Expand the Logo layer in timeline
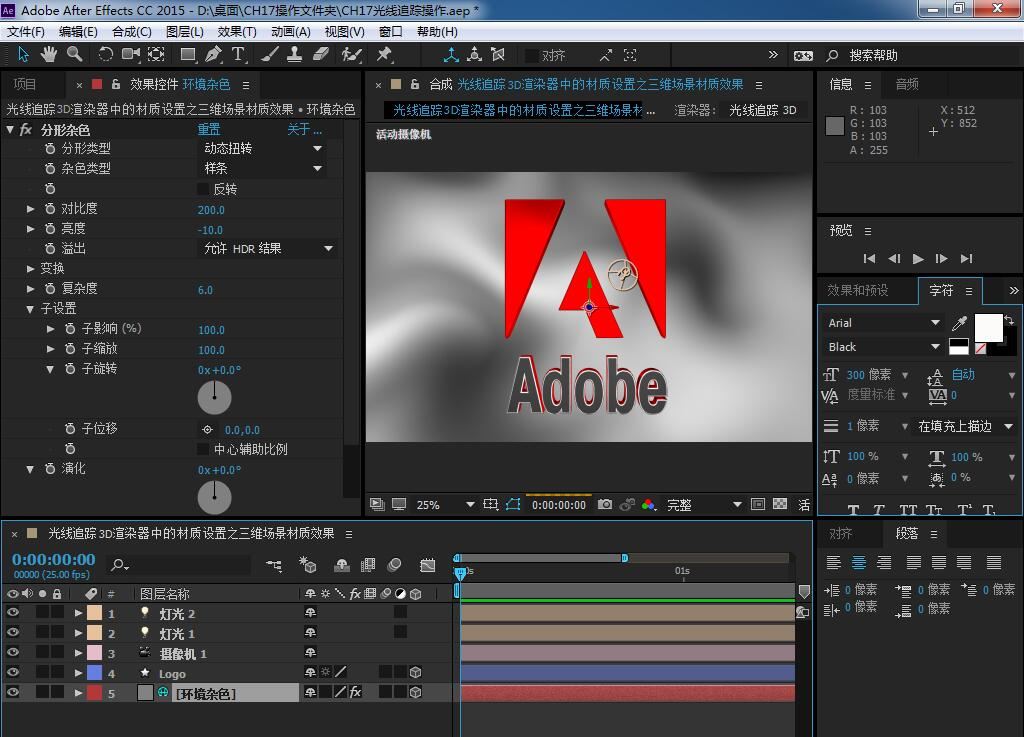Screen dimensions: 1024x737 click(78, 673)
